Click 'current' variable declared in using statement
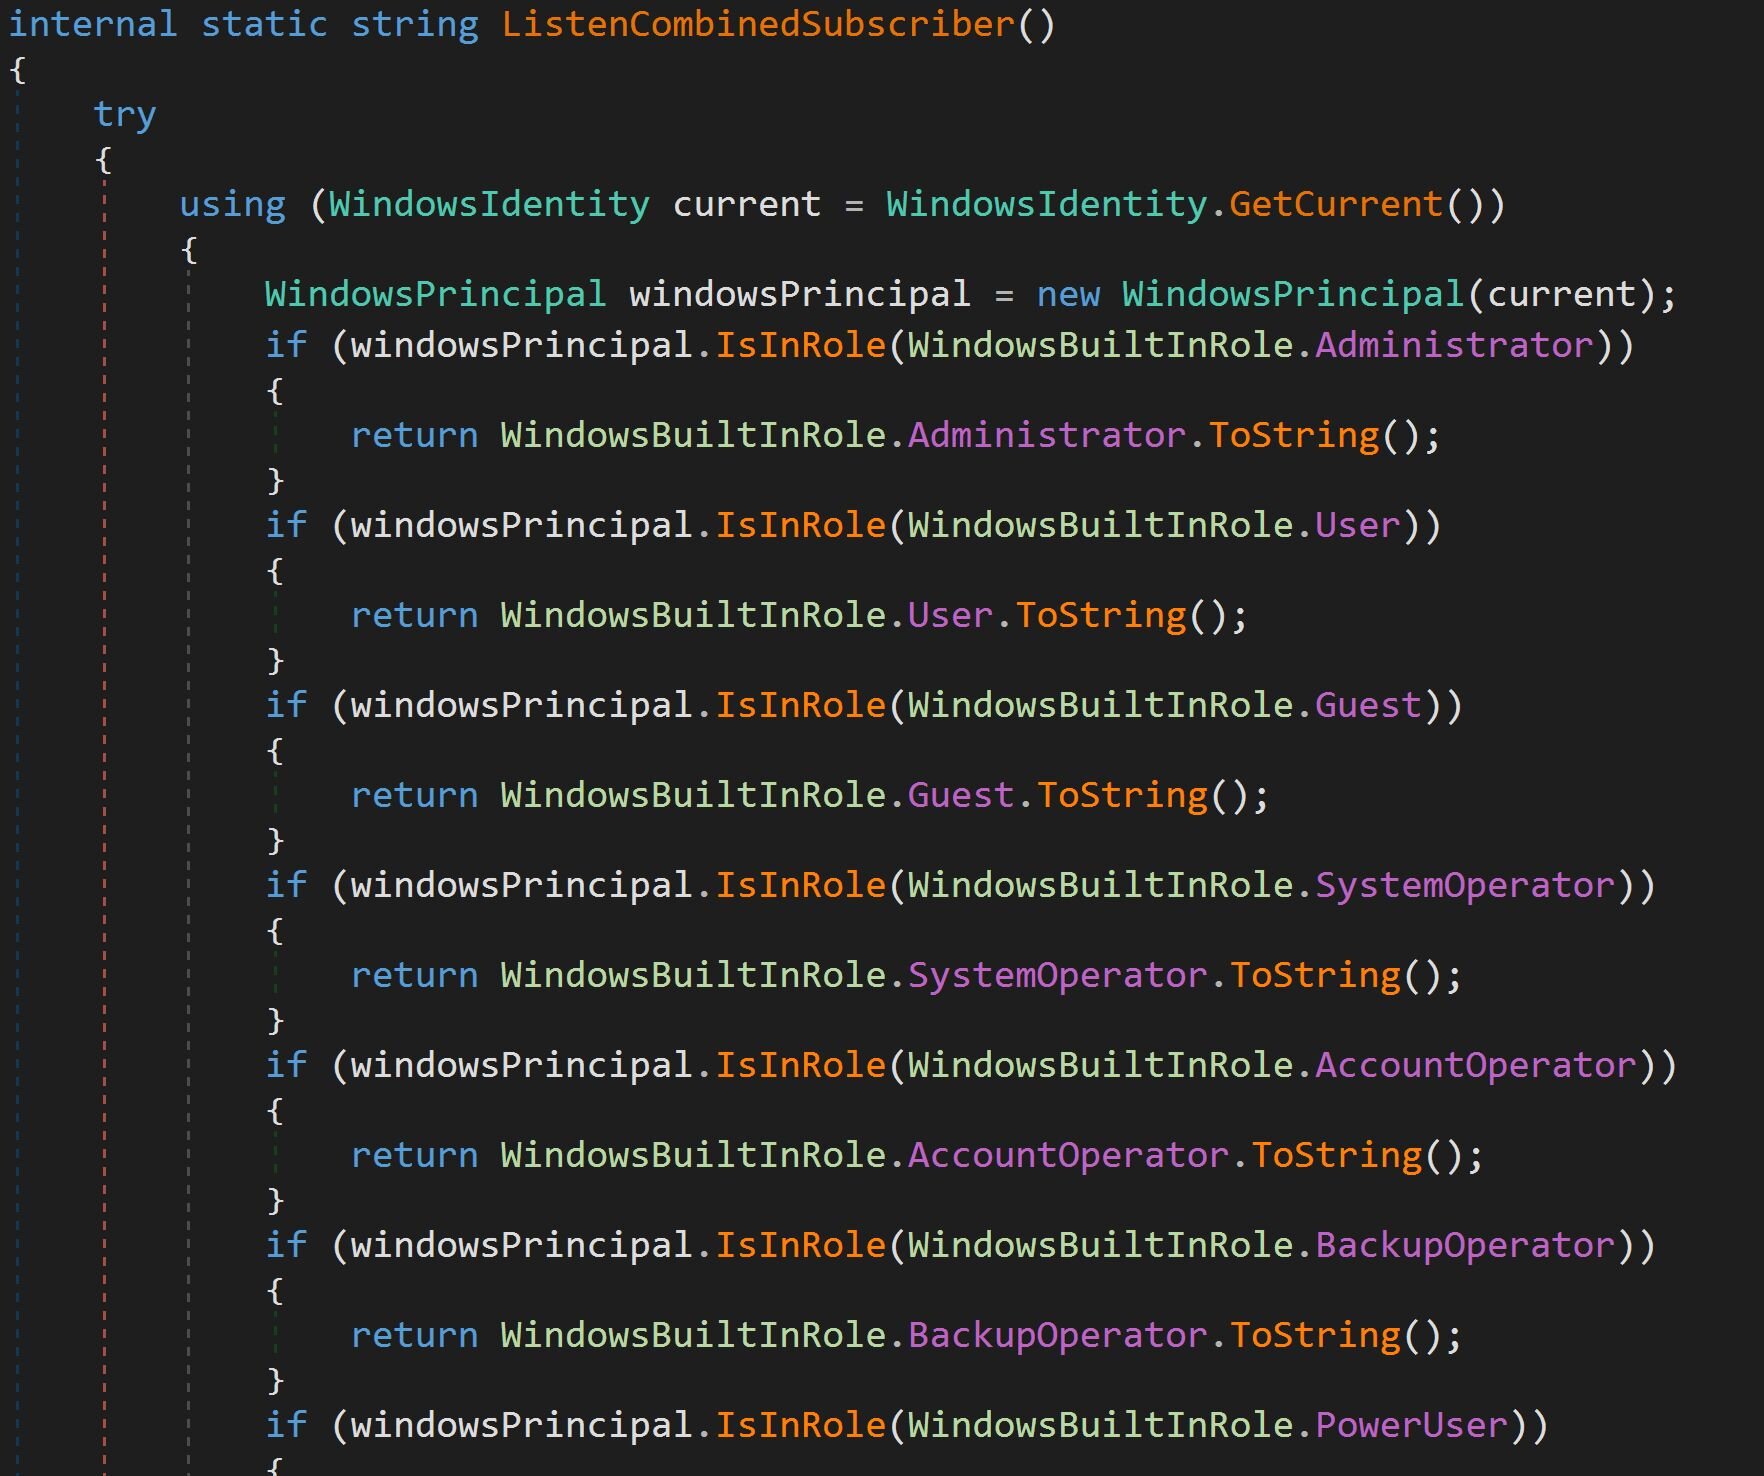Screen dimensions: 1764x1476 click(x=747, y=204)
